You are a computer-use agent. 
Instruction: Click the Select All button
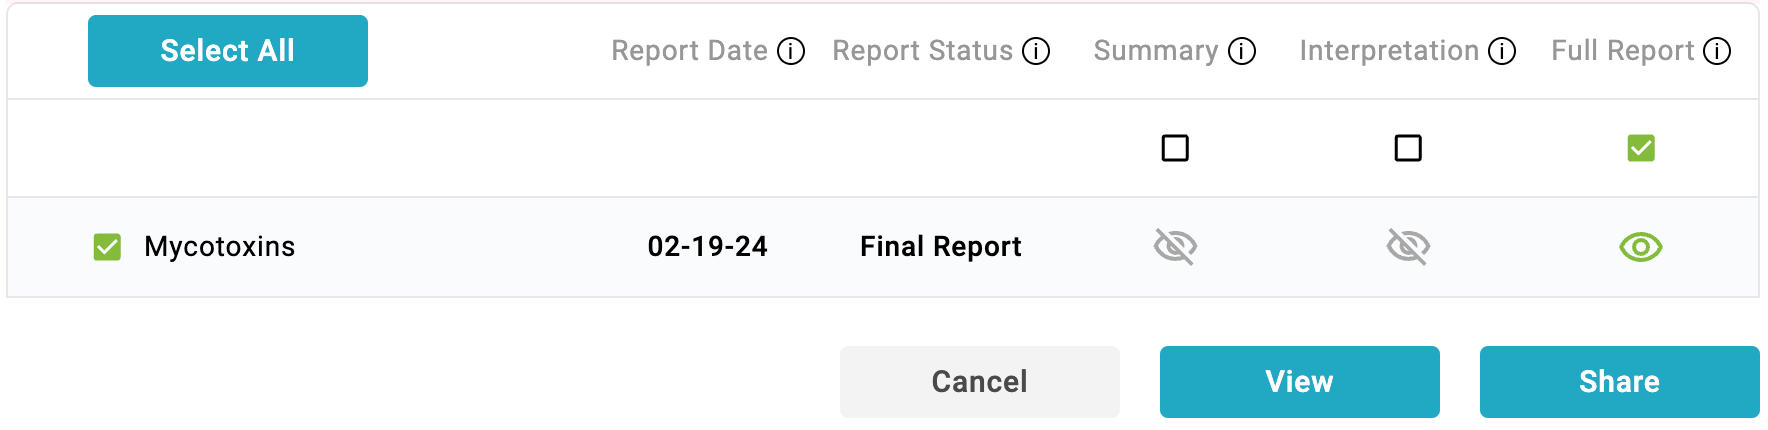[x=228, y=51]
